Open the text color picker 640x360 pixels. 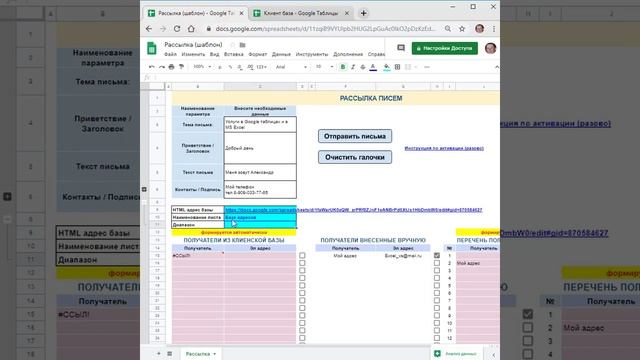point(373,67)
